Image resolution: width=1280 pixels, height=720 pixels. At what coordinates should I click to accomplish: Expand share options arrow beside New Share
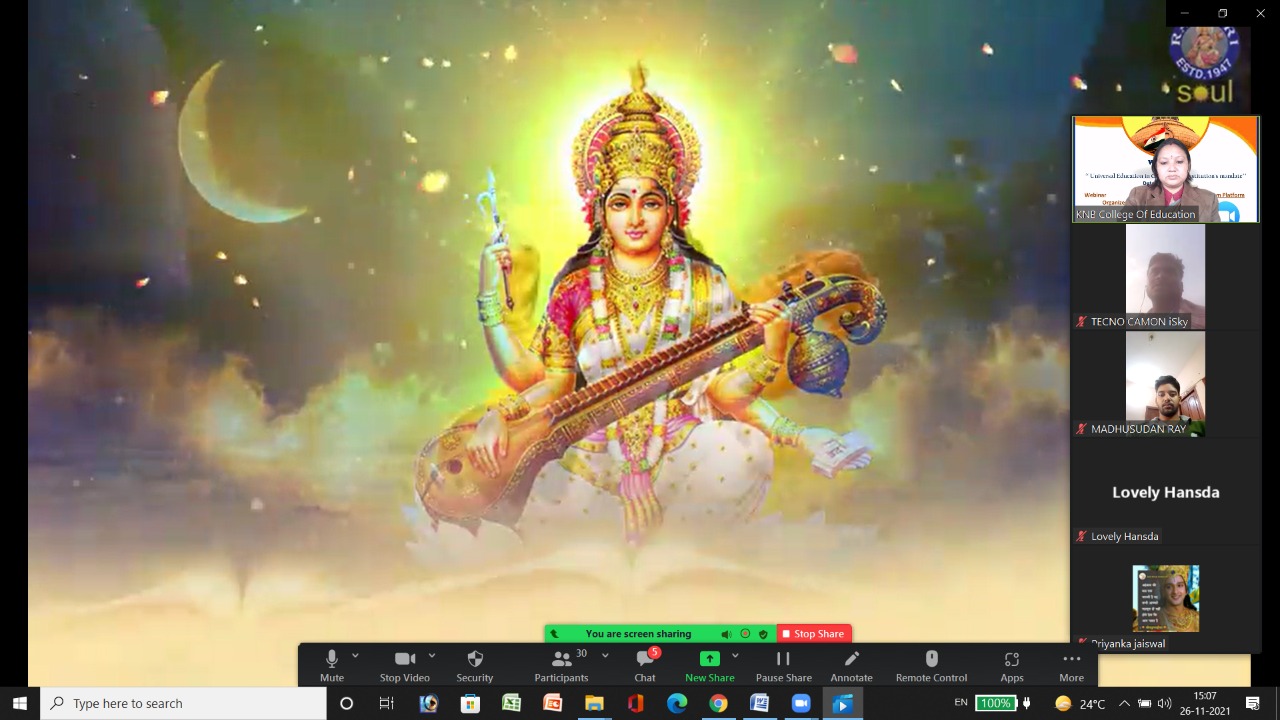pos(735,656)
